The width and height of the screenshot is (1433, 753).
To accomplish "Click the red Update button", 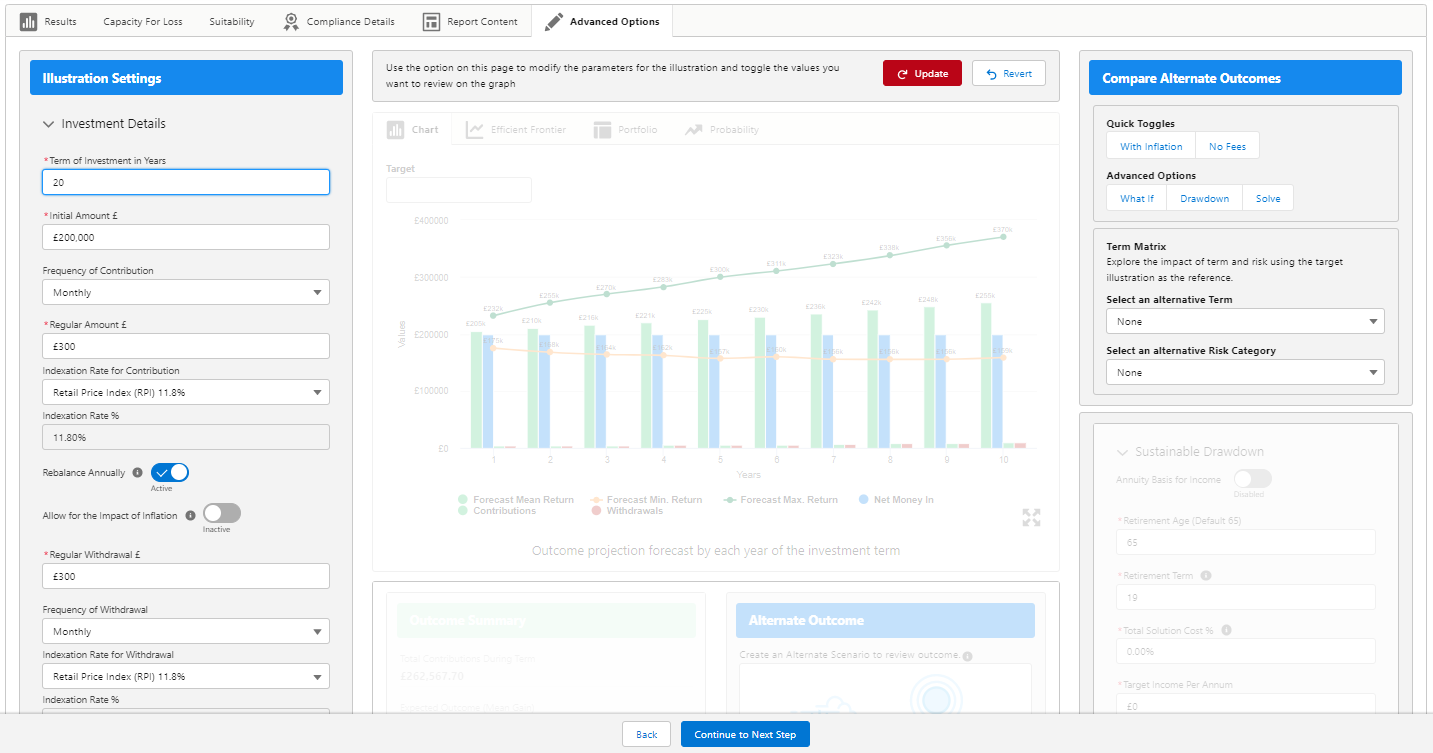I will tap(922, 73).
